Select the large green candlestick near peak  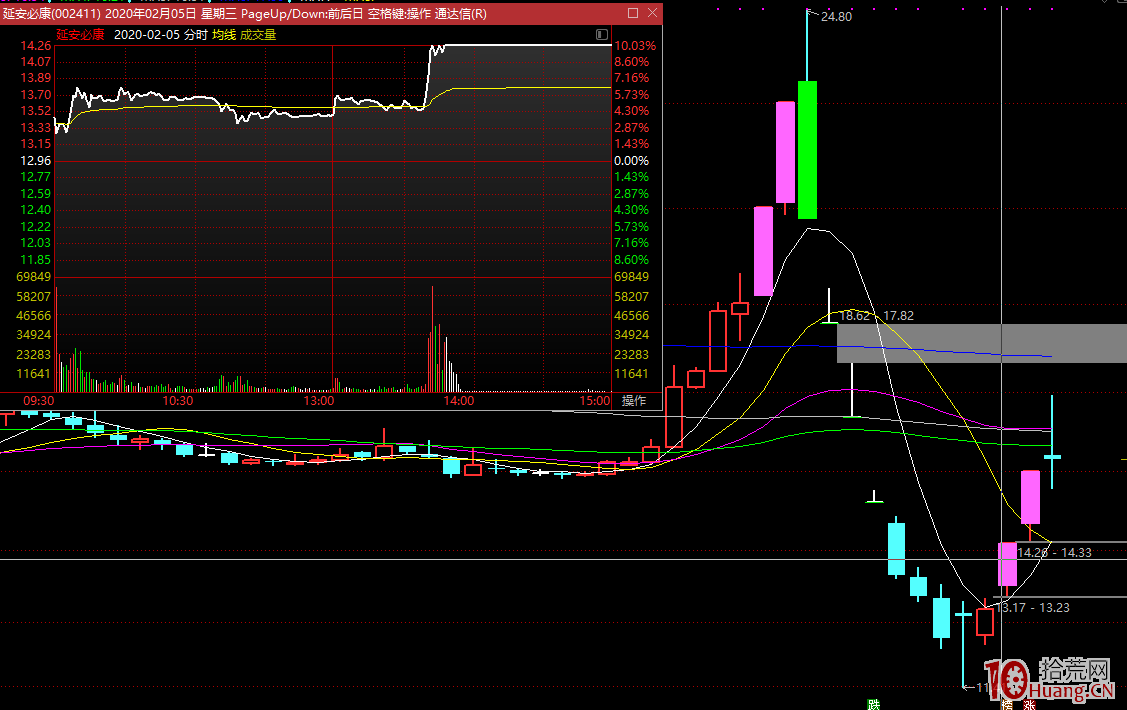tap(807, 150)
